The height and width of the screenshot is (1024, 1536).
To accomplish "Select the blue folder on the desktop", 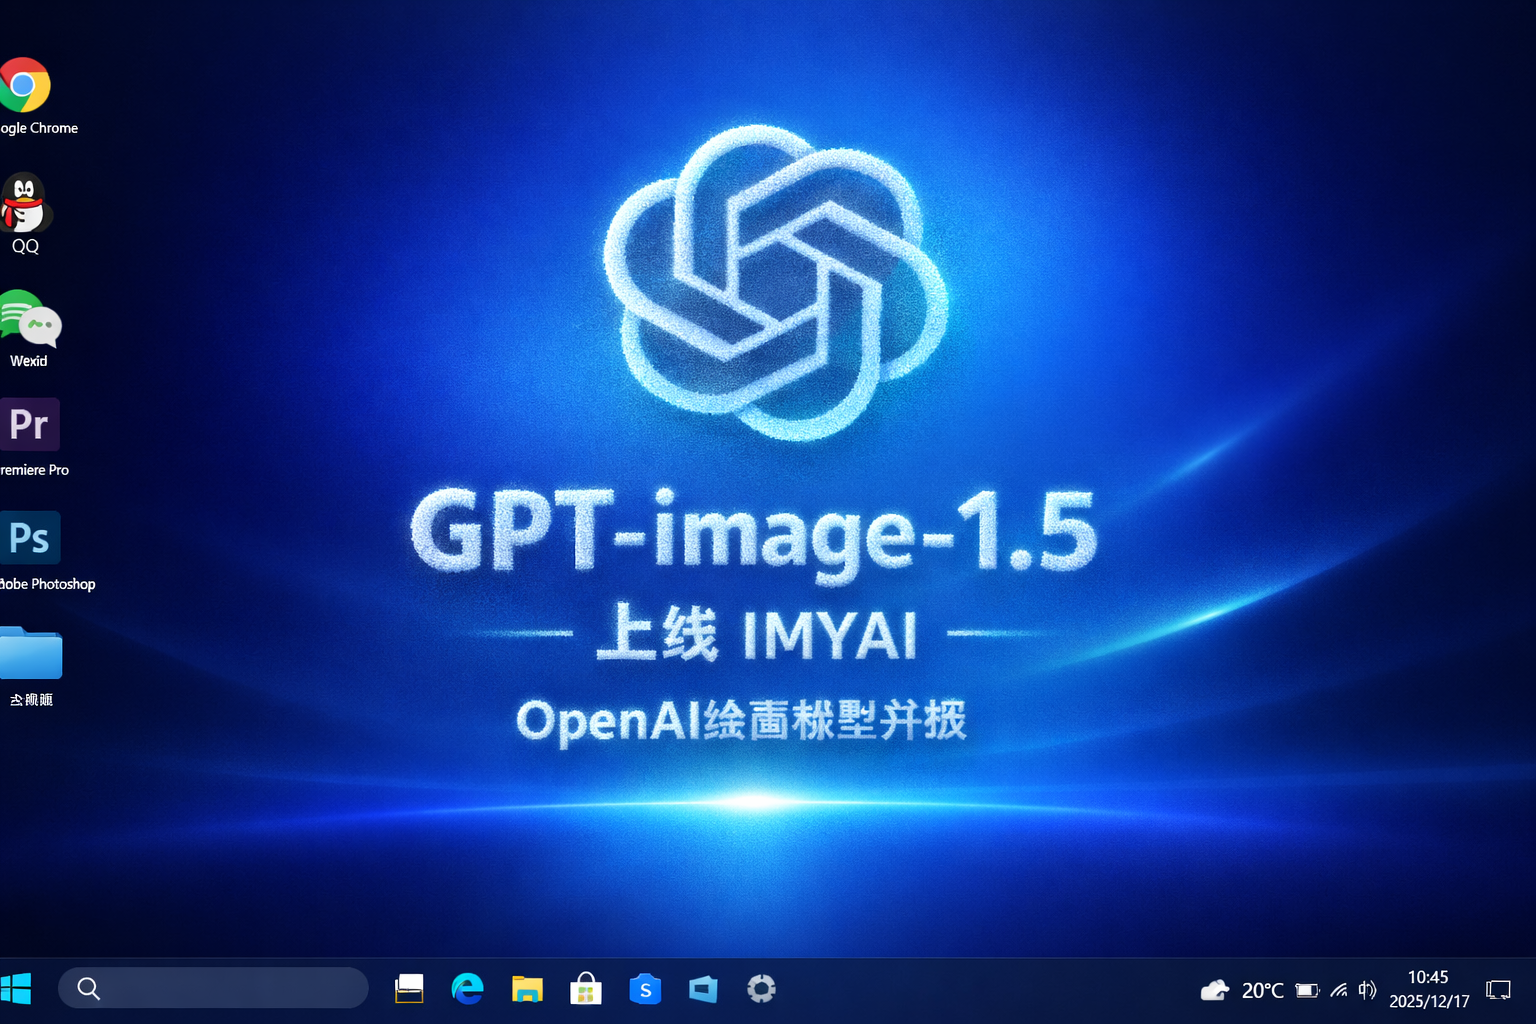I will [x=30, y=653].
